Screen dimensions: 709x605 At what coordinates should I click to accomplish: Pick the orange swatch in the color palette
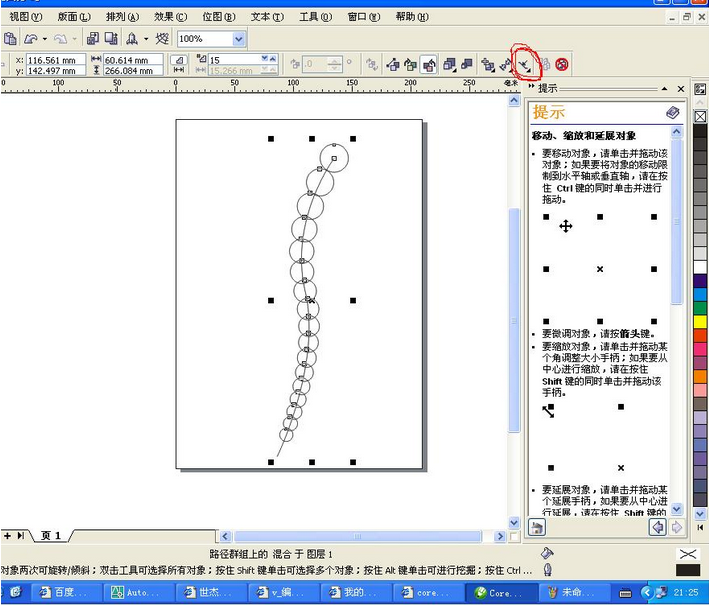click(x=700, y=376)
